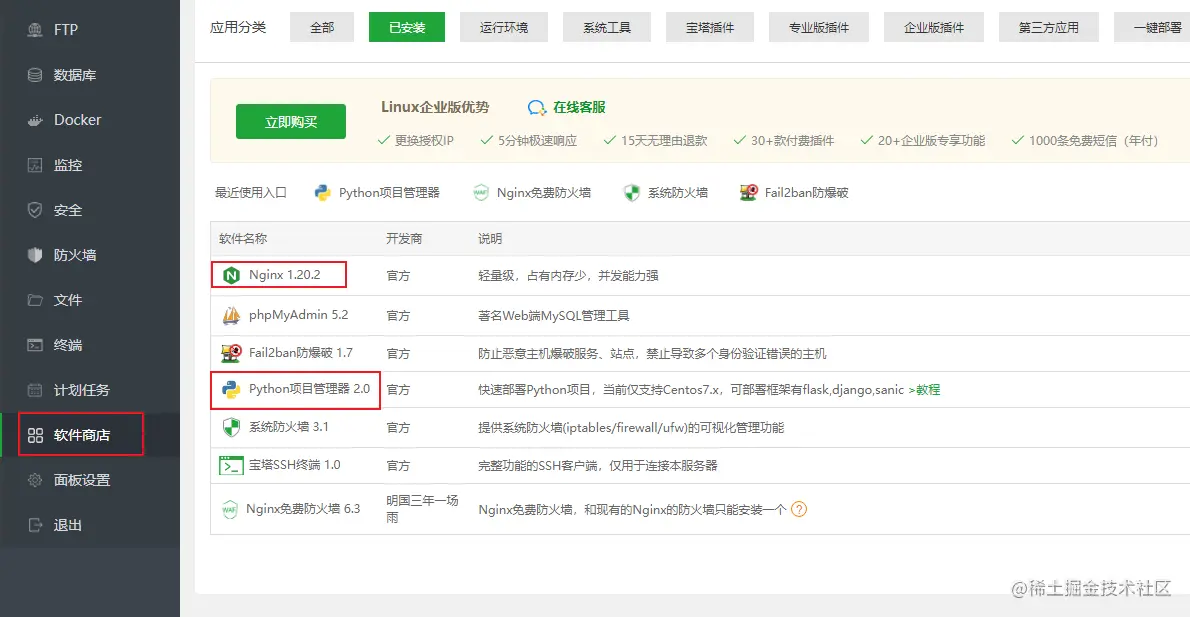Open the Nginx免费防火墙 6.3 software entry
The height and width of the screenshot is (617, 1190).
pos(303,508)
